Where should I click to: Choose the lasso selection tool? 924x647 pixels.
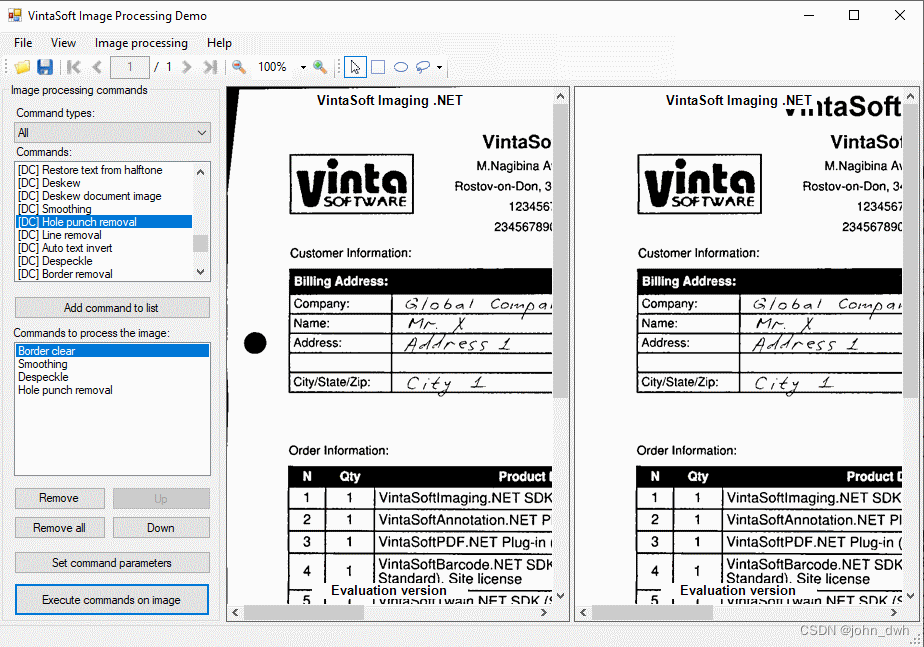tap(422, 67)
